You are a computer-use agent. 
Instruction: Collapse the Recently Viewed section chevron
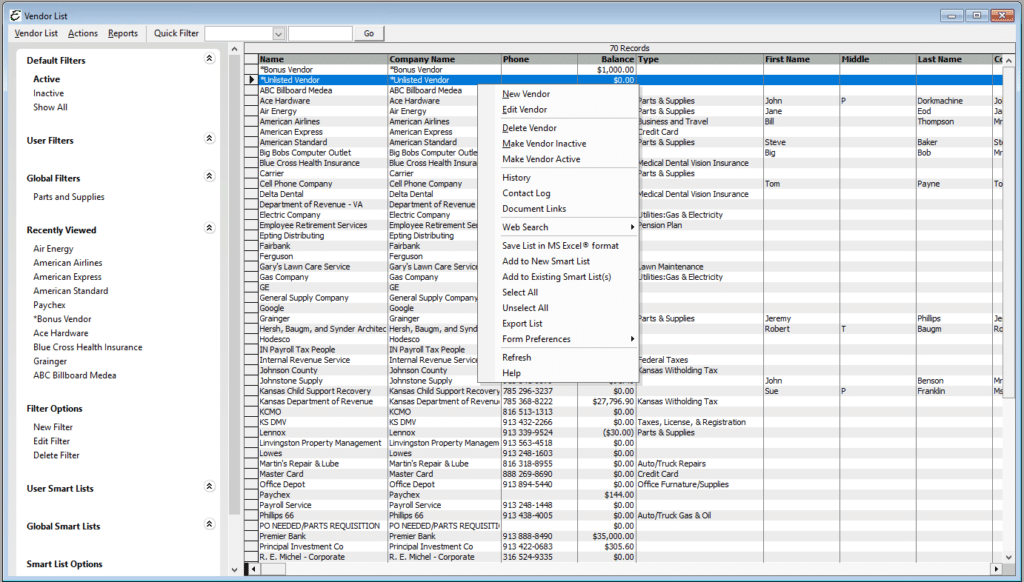209,229
